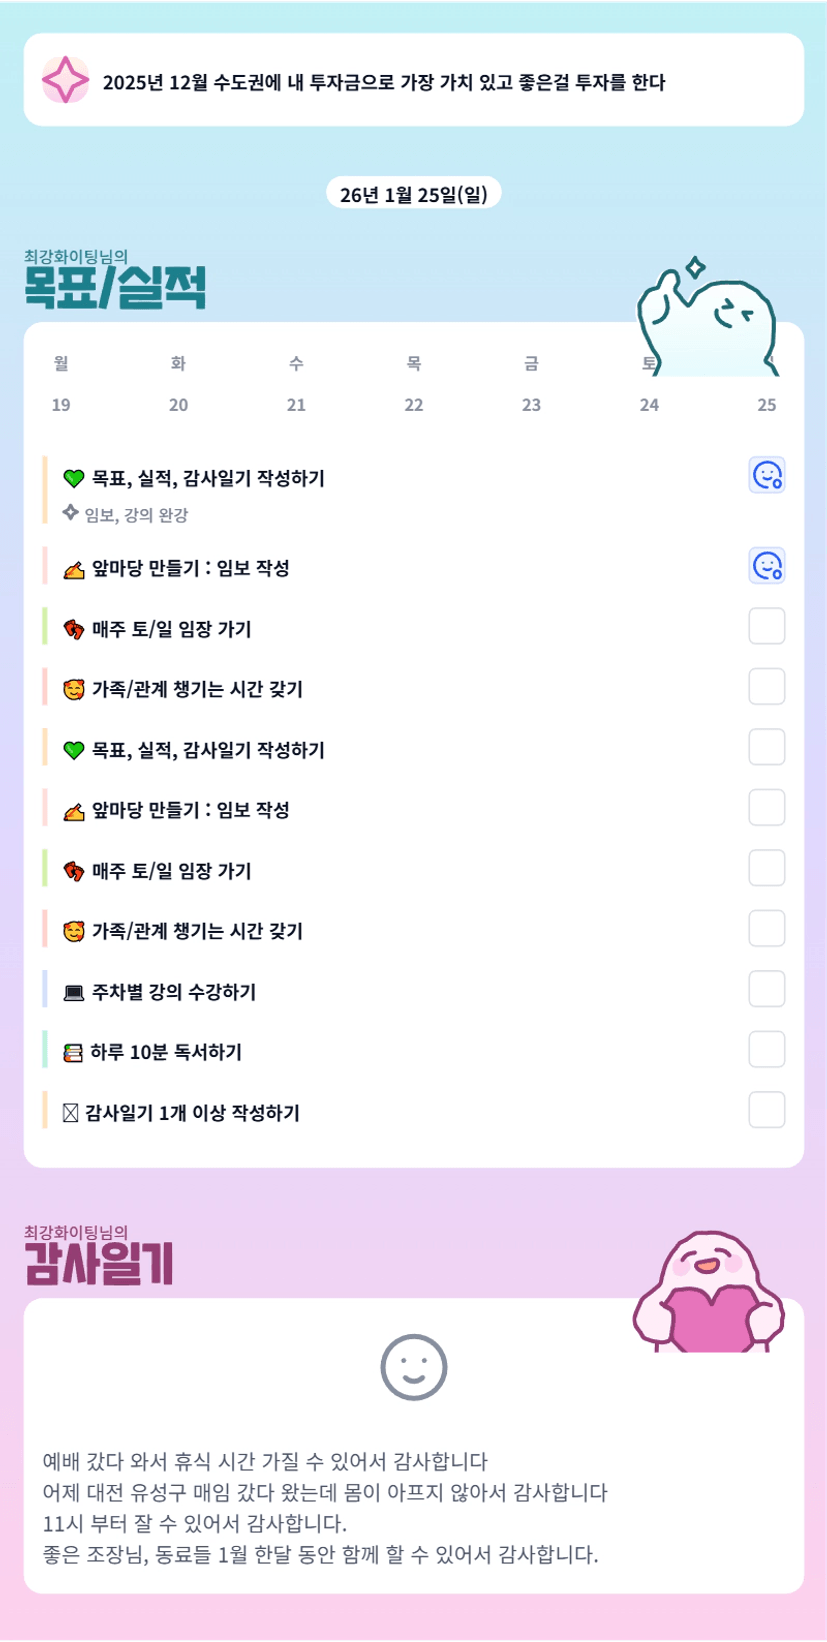The height and width of the screenshot is (1642, 827).
Task: Check the 하루 10분 독서하기 checkbox
Action: click(x=767, y=1050)
